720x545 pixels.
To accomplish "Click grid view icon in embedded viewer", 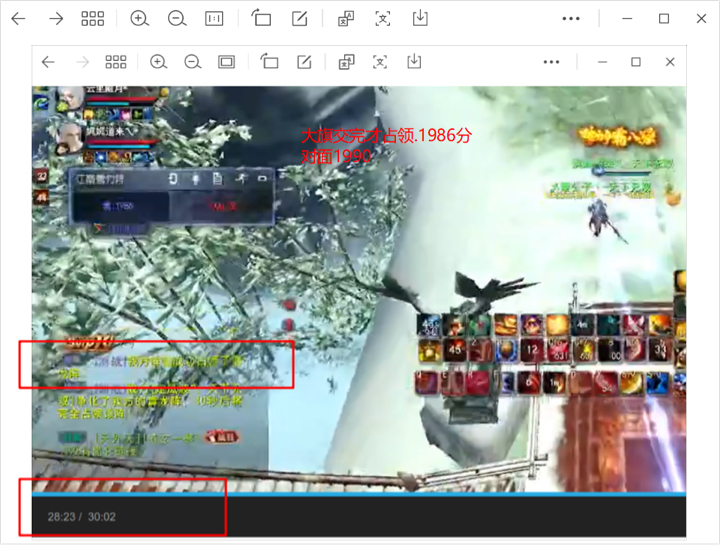I will (x=116, y=62).
